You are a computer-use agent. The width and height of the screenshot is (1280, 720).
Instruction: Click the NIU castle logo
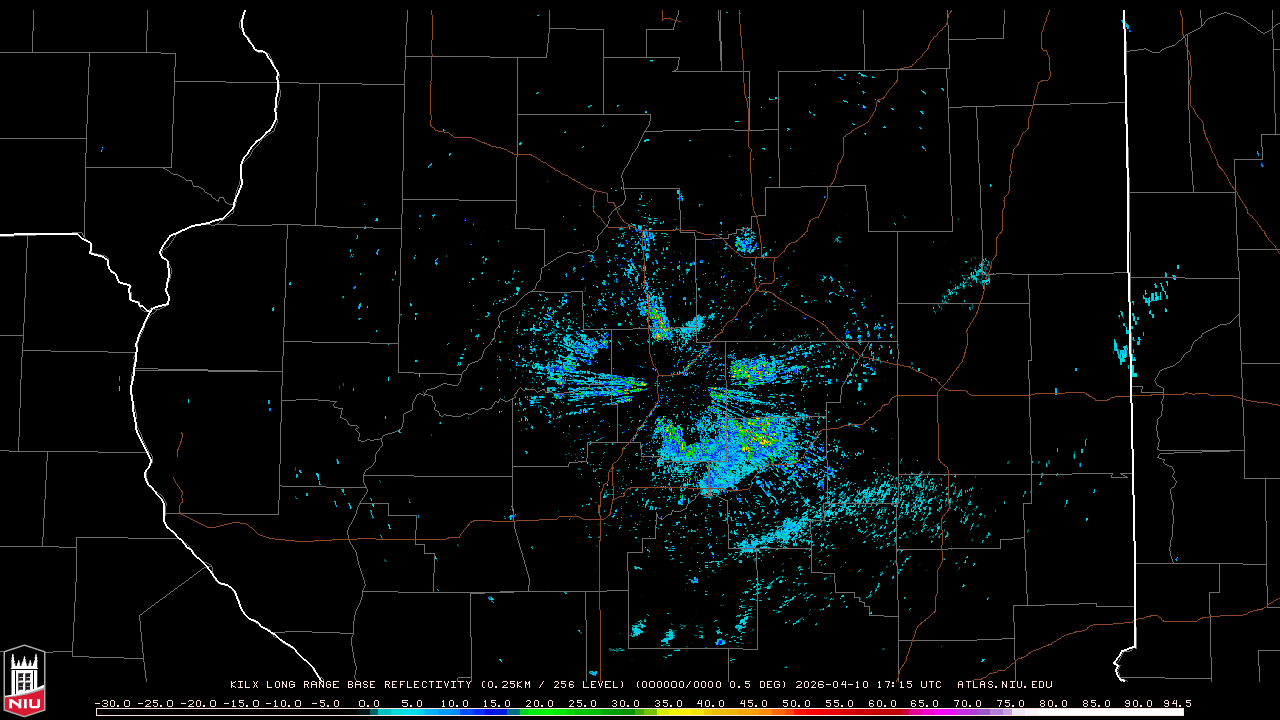(x=24, y=682)
